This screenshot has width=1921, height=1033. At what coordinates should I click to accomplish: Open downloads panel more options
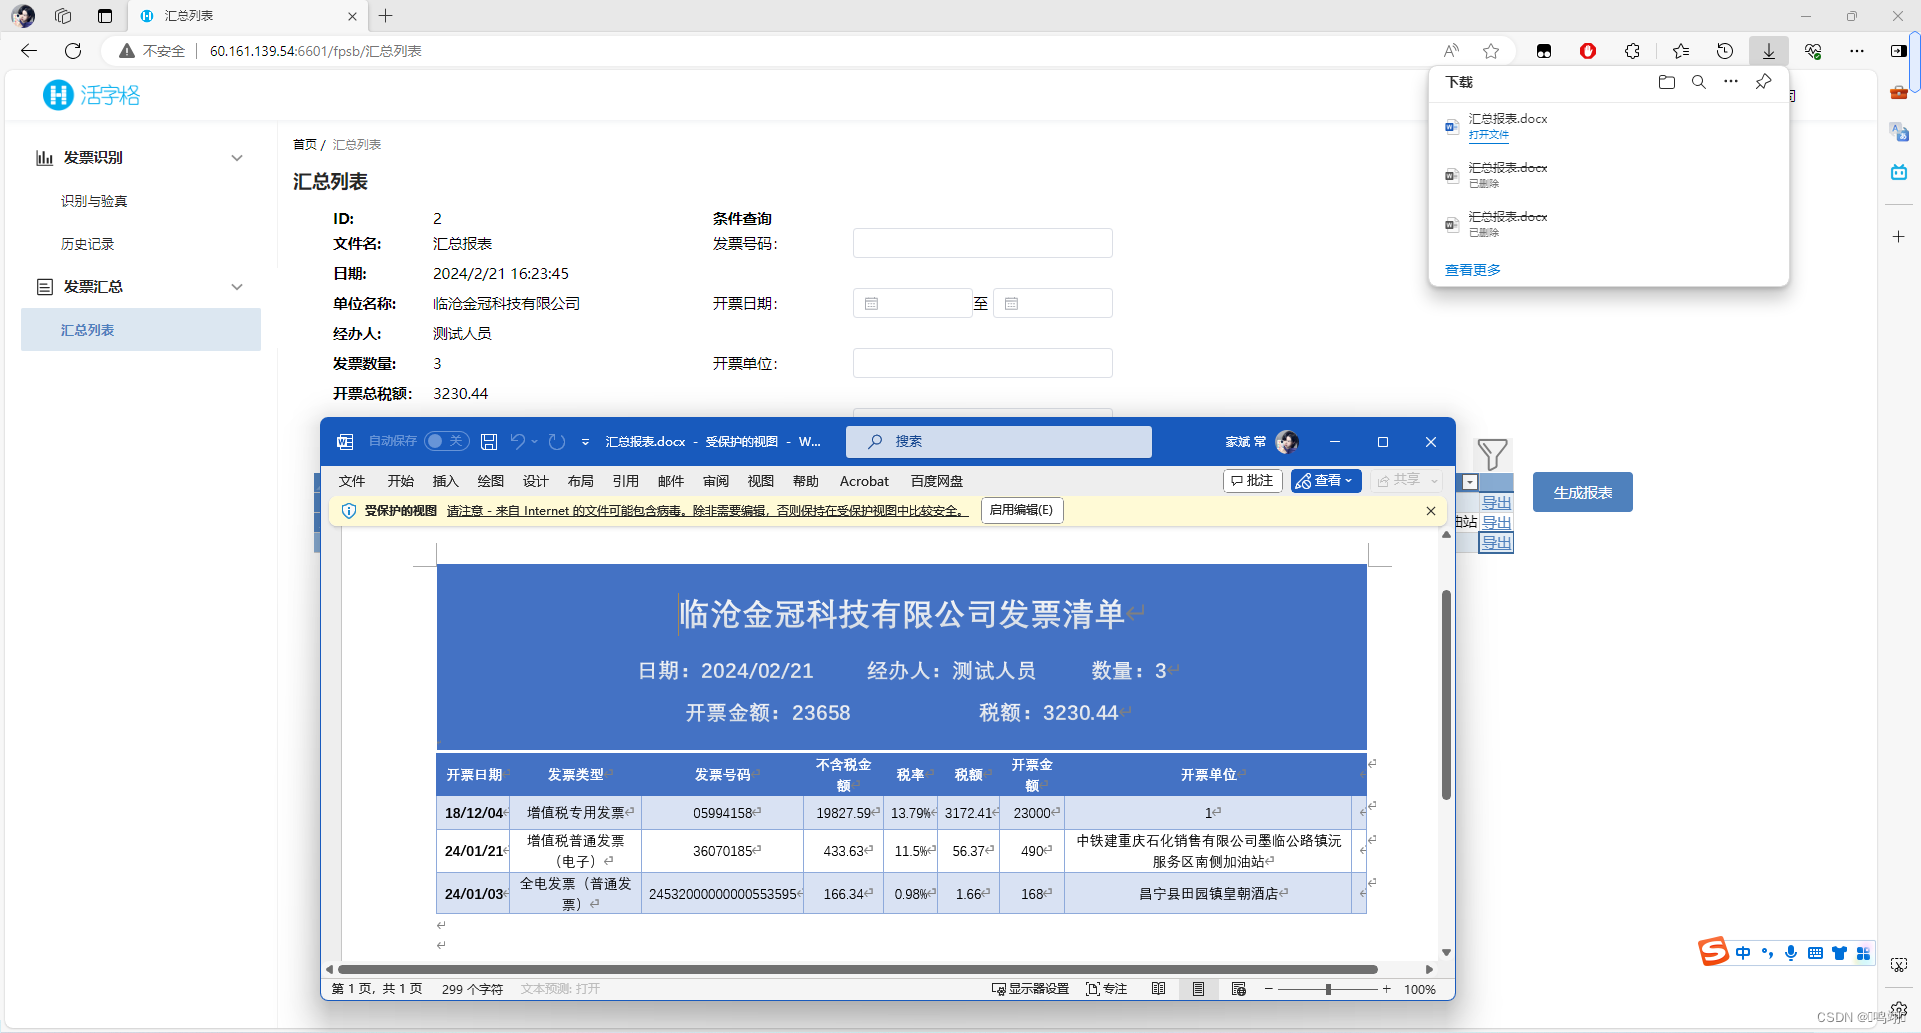coord(1731,82)
